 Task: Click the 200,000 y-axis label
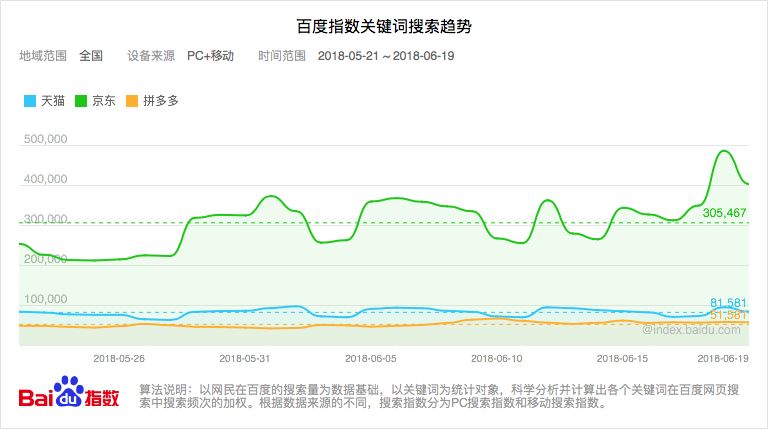coord(46,259)
